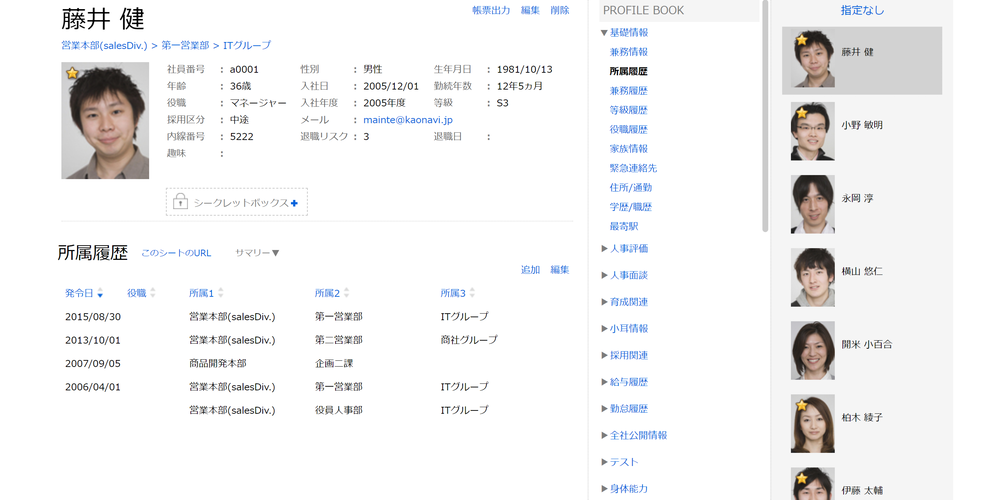The image size is (1000, 500).
Task: Open the 役職履歴 sheet
Action: (x=629, y=129)
